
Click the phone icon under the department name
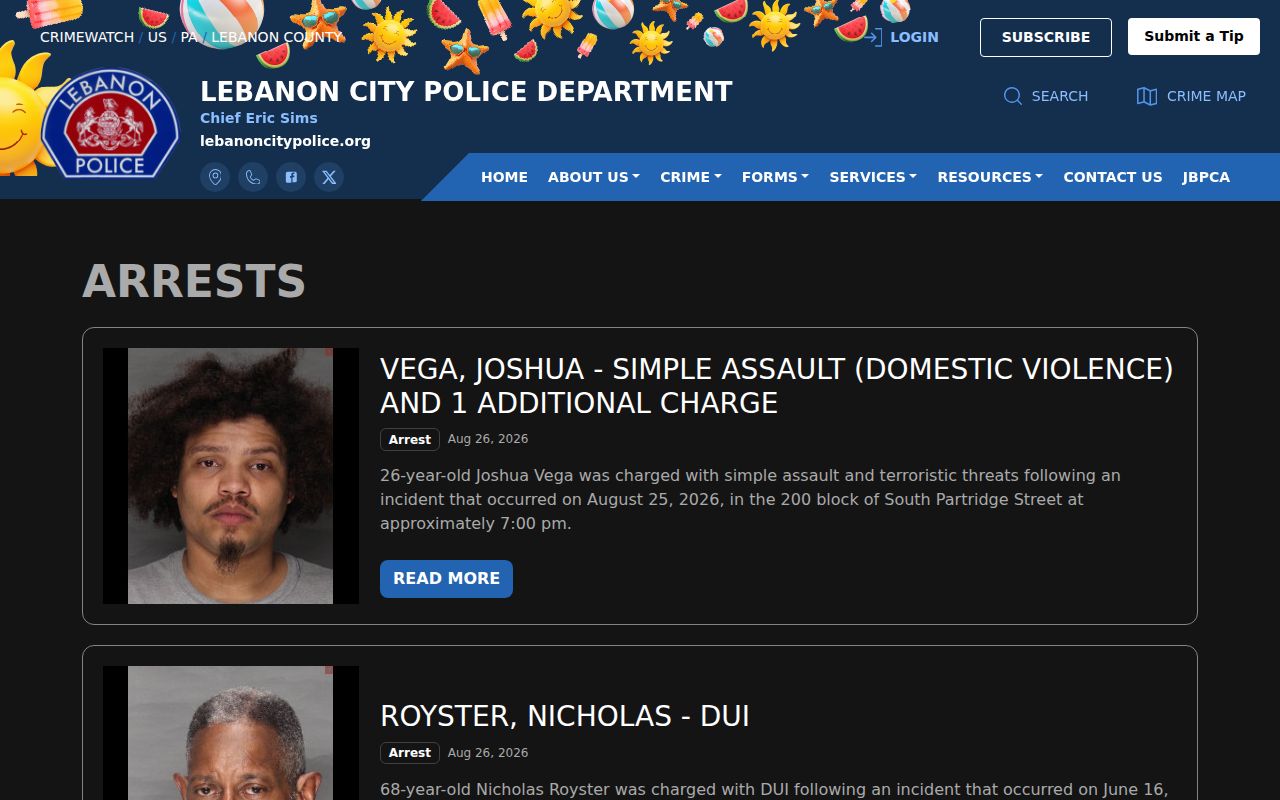point(253,177)
